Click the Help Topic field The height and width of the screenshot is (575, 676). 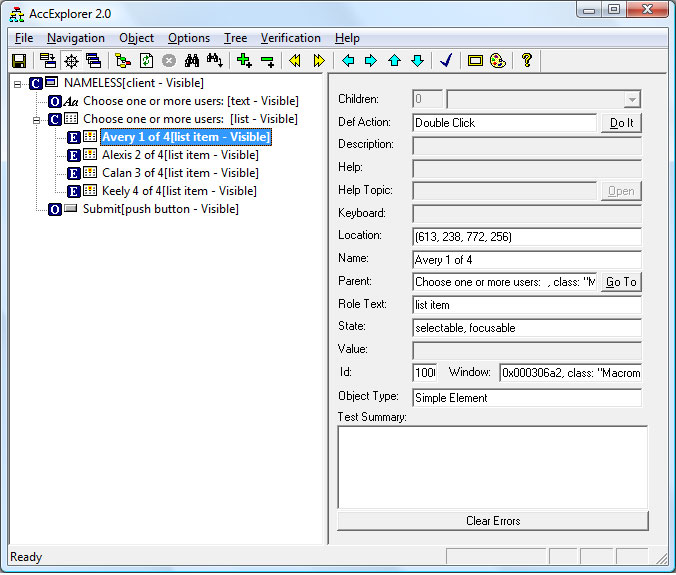coord(504,191)
